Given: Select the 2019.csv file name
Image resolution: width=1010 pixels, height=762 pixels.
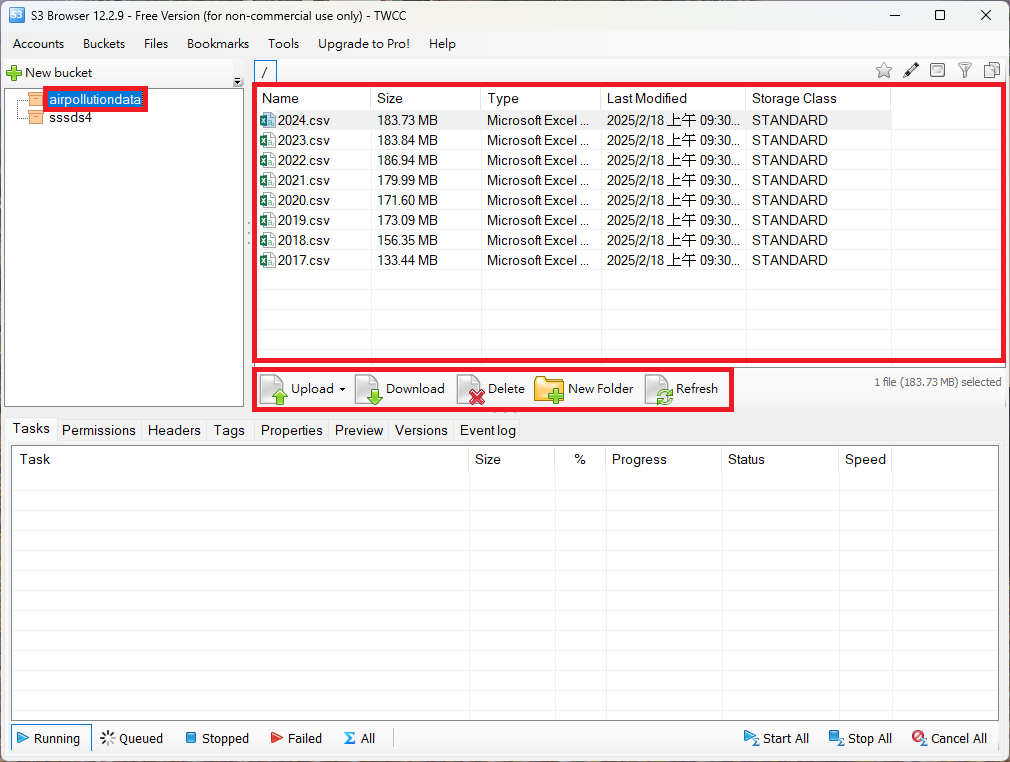Looking at the screenshot, I should 303,220.
